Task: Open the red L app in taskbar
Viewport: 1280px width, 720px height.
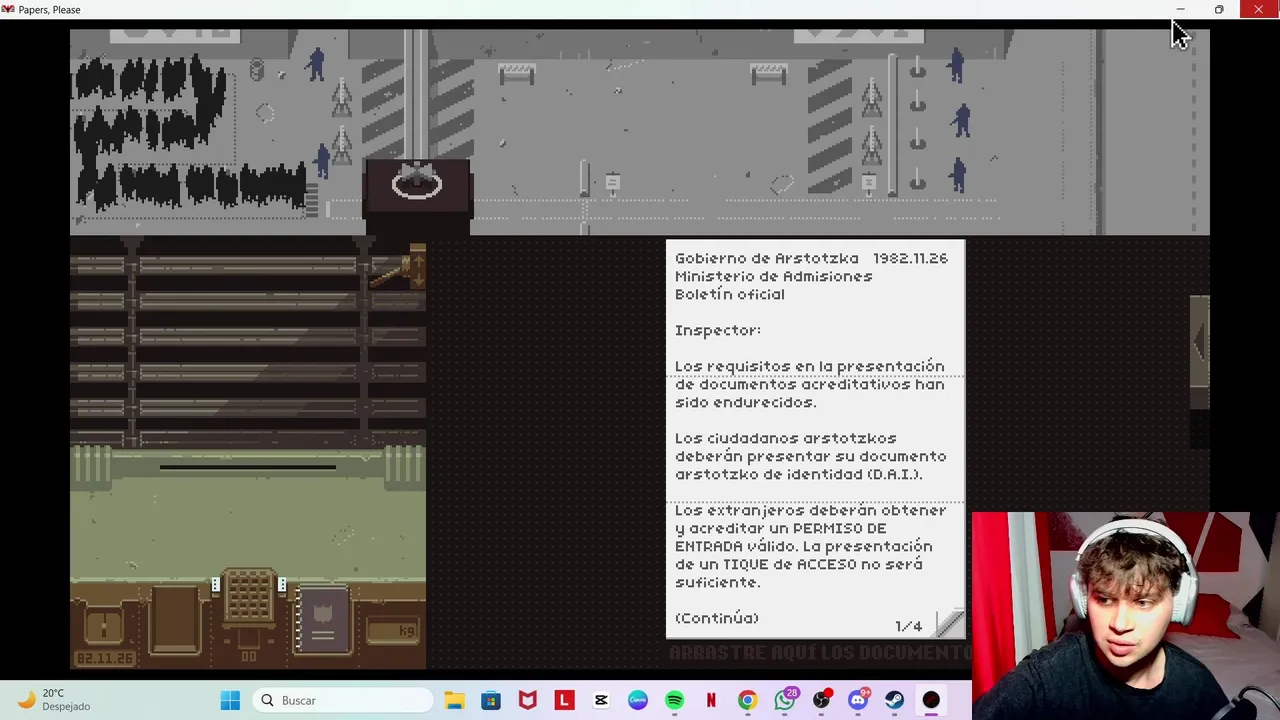Action: click(x=564, y=701)
